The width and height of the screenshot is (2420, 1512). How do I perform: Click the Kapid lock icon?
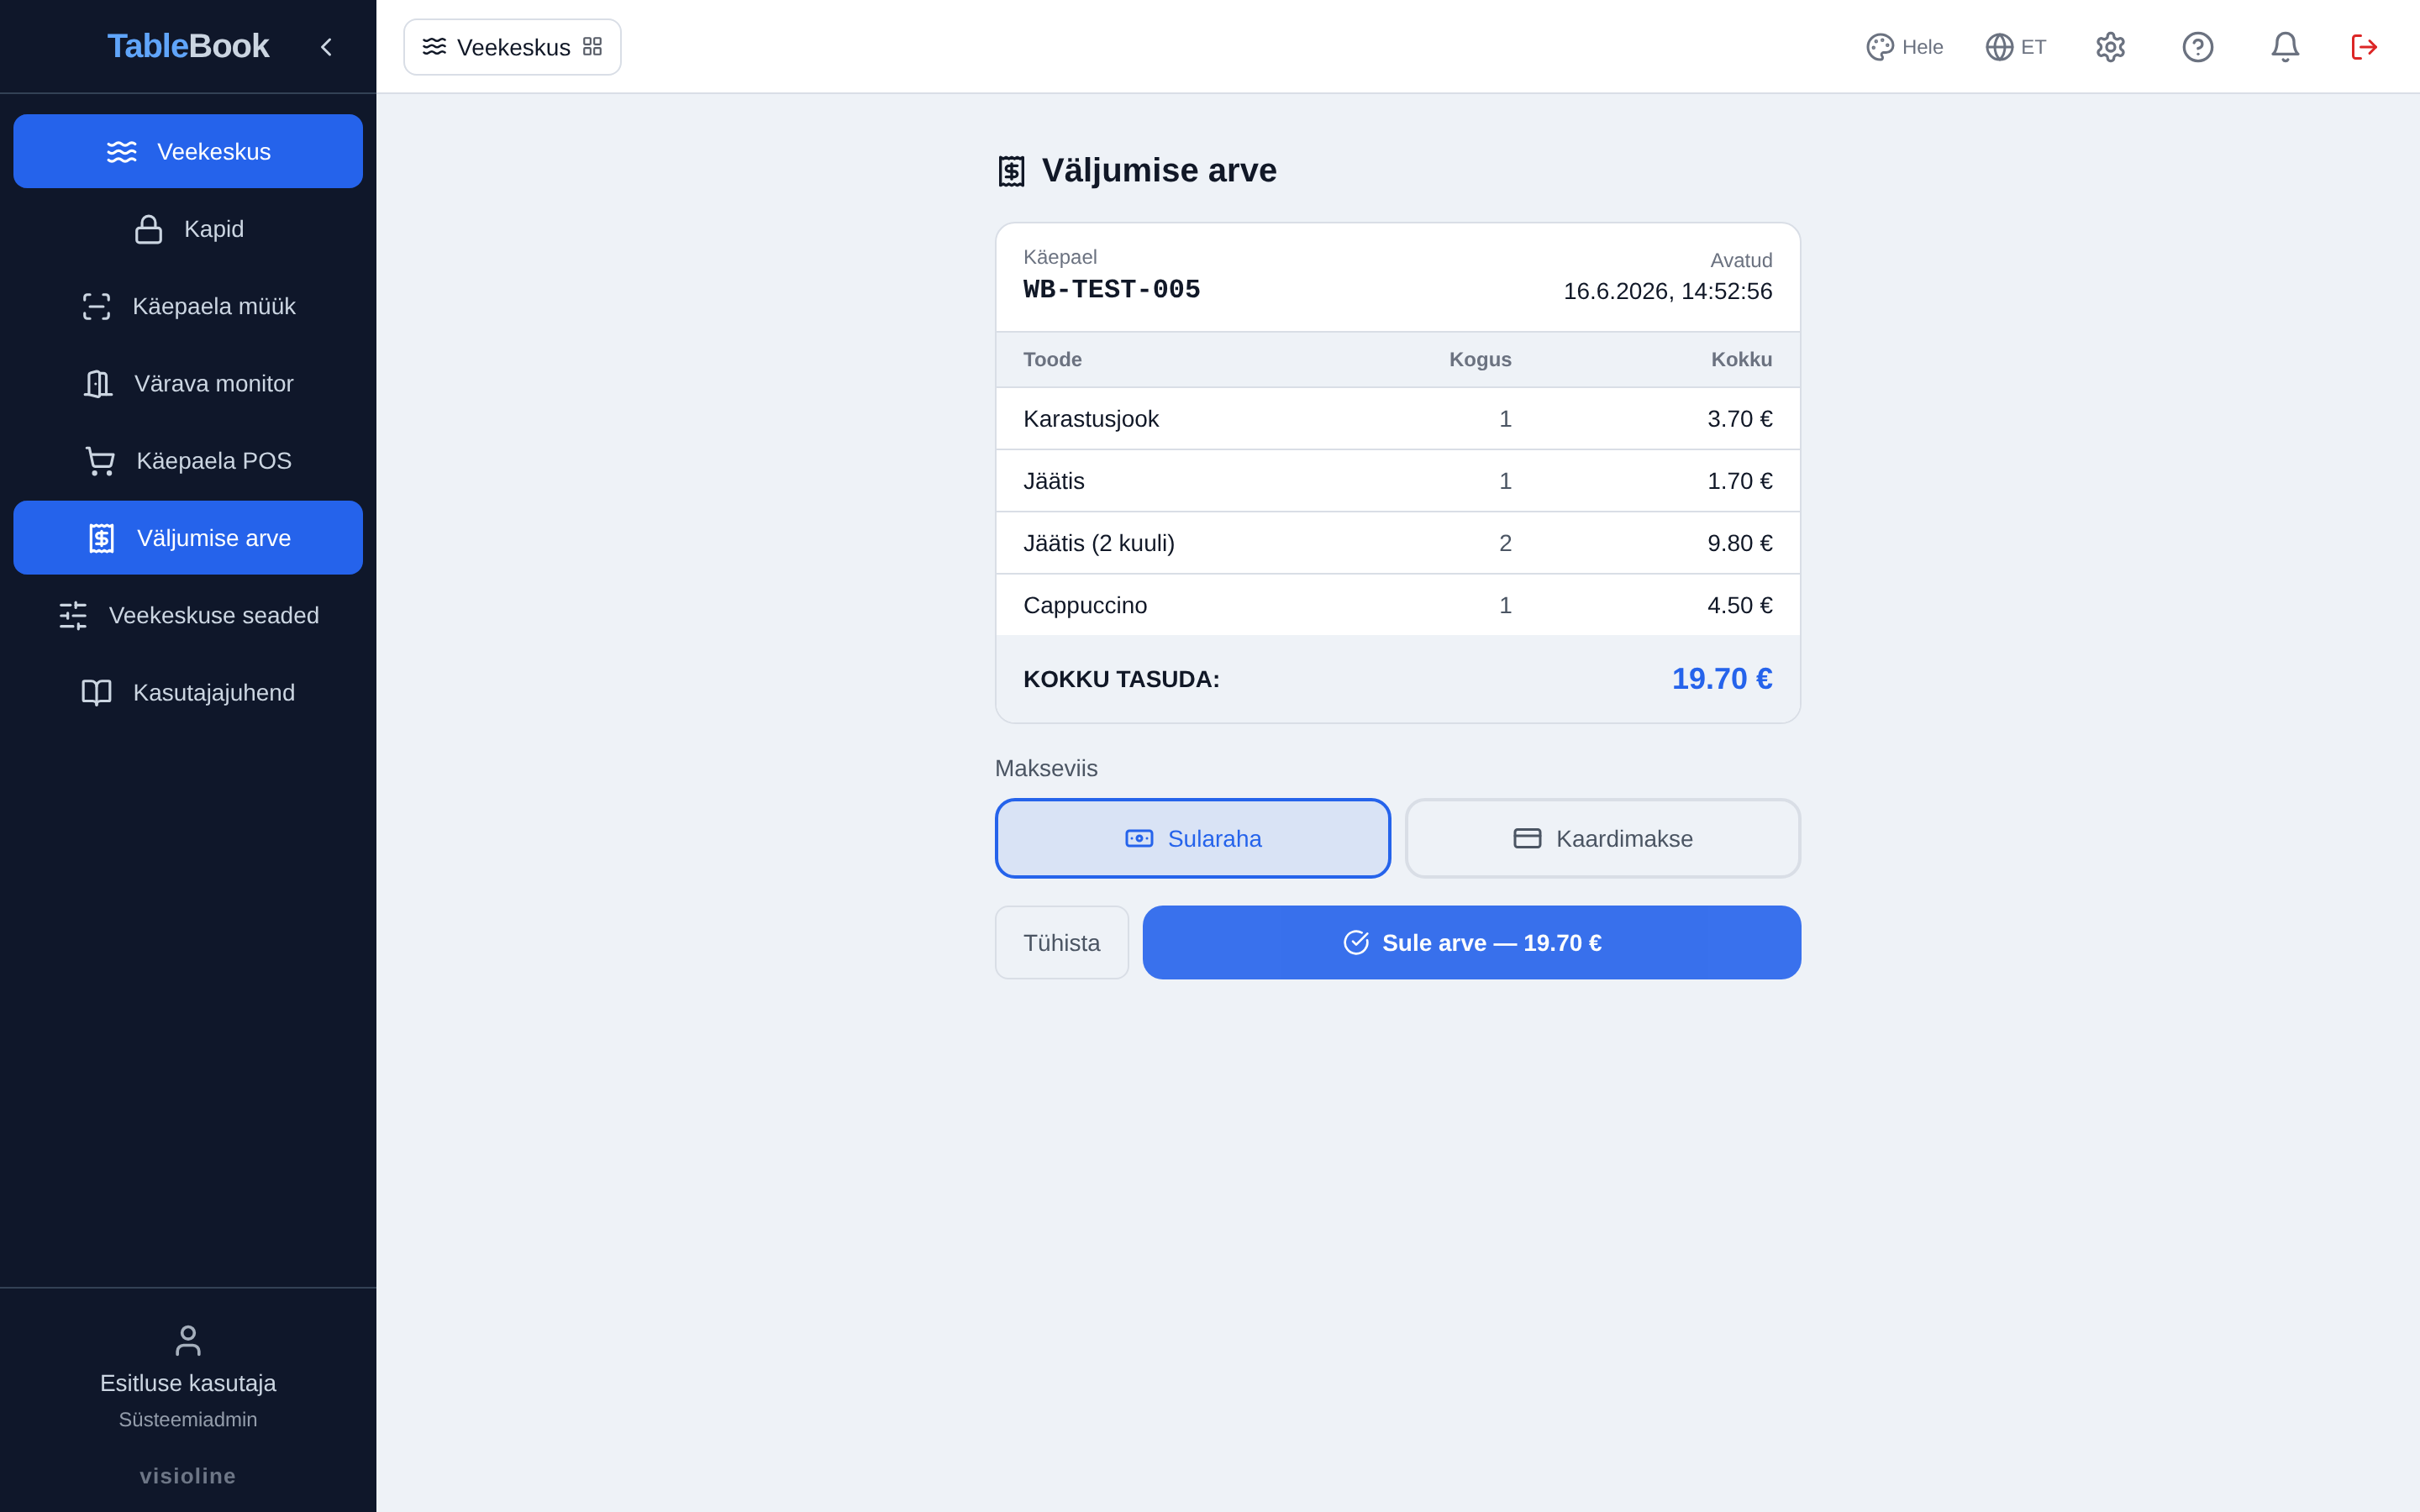pyautogui.click(x=149, y=229)
